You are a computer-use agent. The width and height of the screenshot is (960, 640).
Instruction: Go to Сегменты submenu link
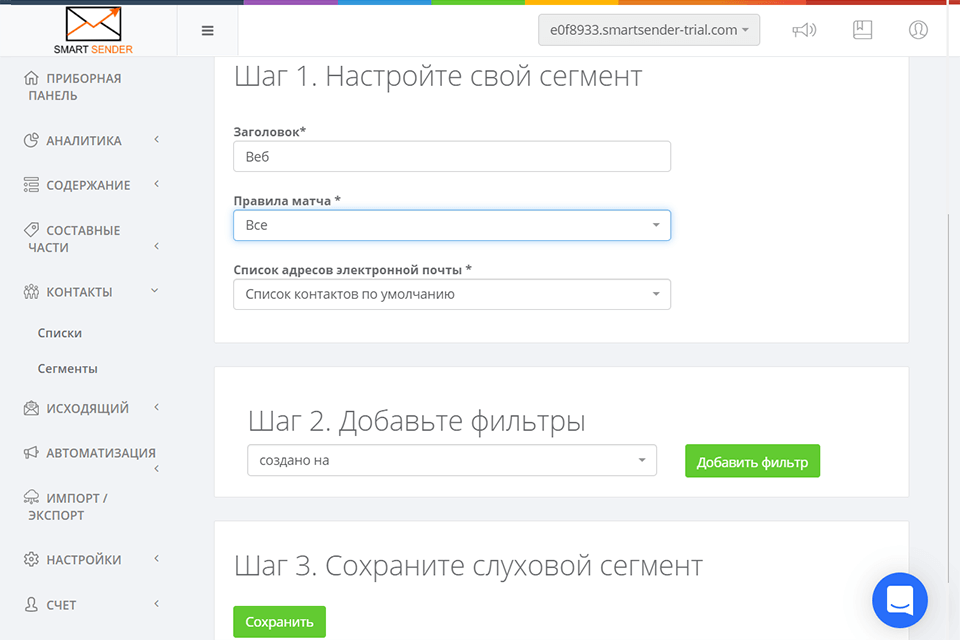click(67, 369)
